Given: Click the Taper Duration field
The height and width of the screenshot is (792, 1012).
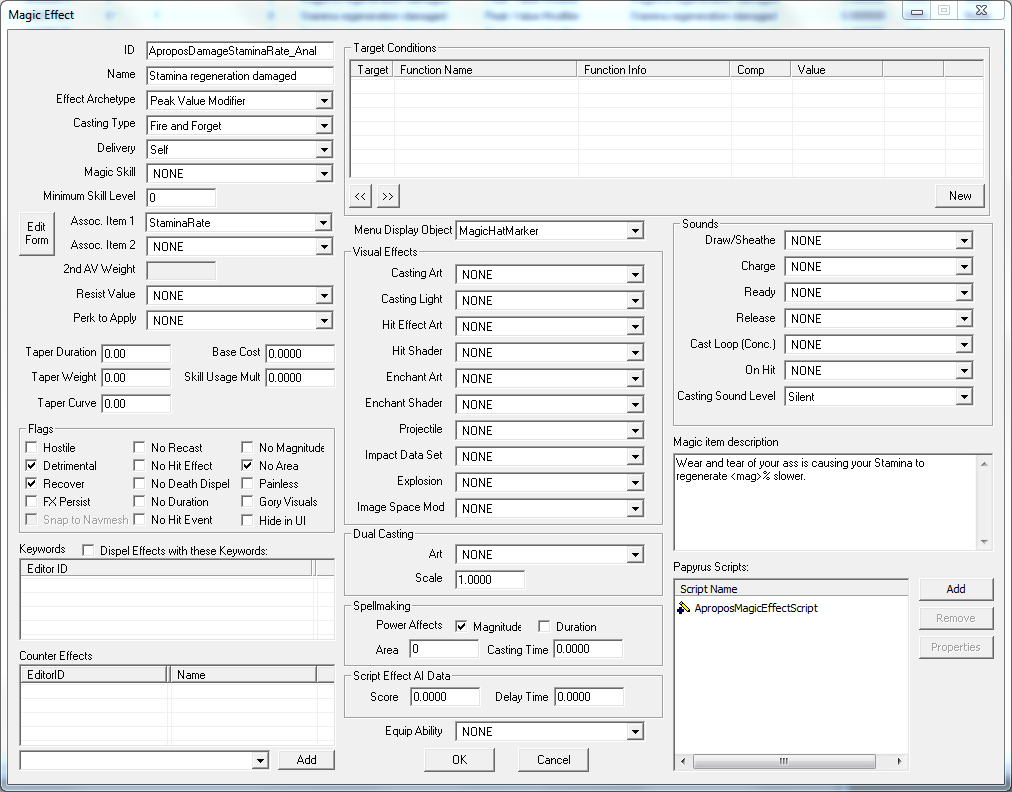Looking at the screenshot, I should click(x=136, y=353).
